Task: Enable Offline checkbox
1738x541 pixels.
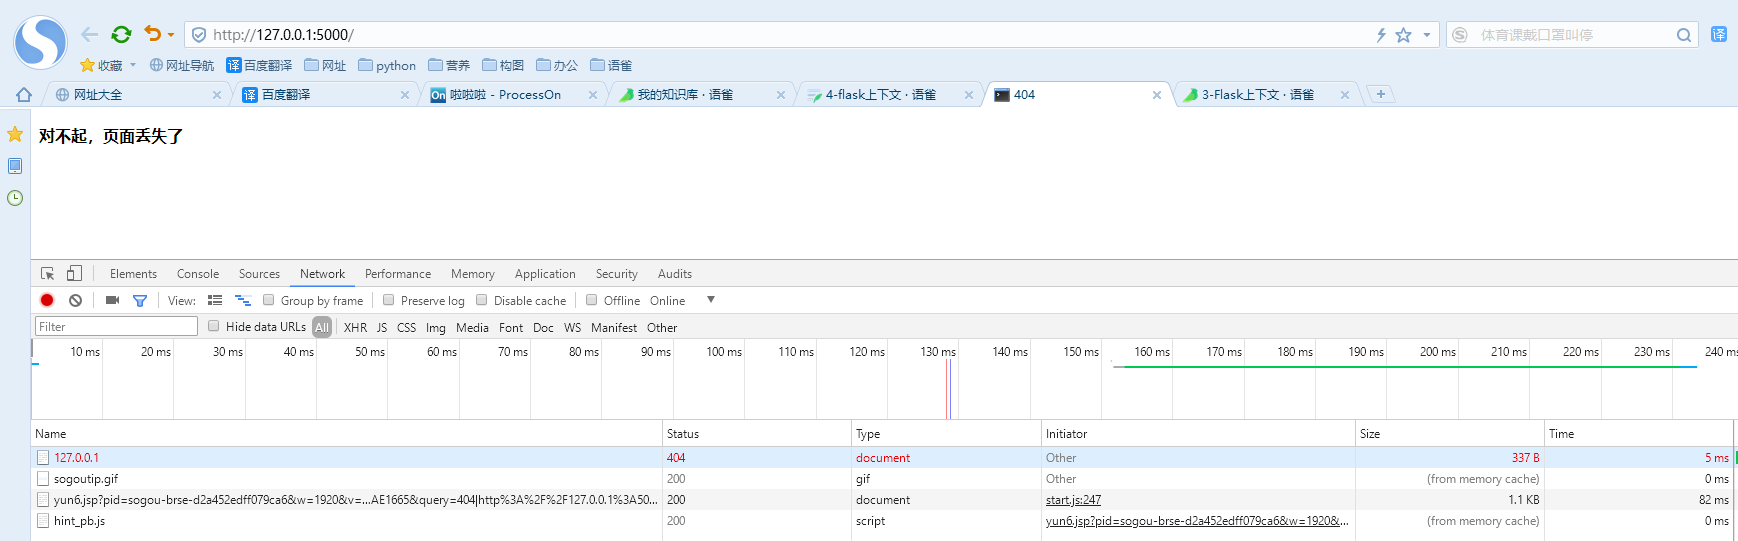Action: (591, 300)
